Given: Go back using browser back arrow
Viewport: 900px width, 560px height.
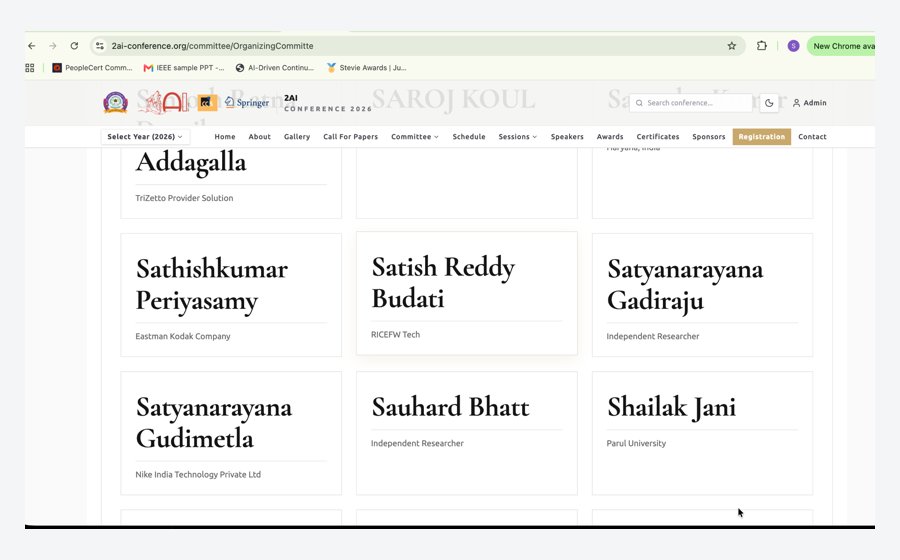Looking at the screenshot, I should coord(32,46).
